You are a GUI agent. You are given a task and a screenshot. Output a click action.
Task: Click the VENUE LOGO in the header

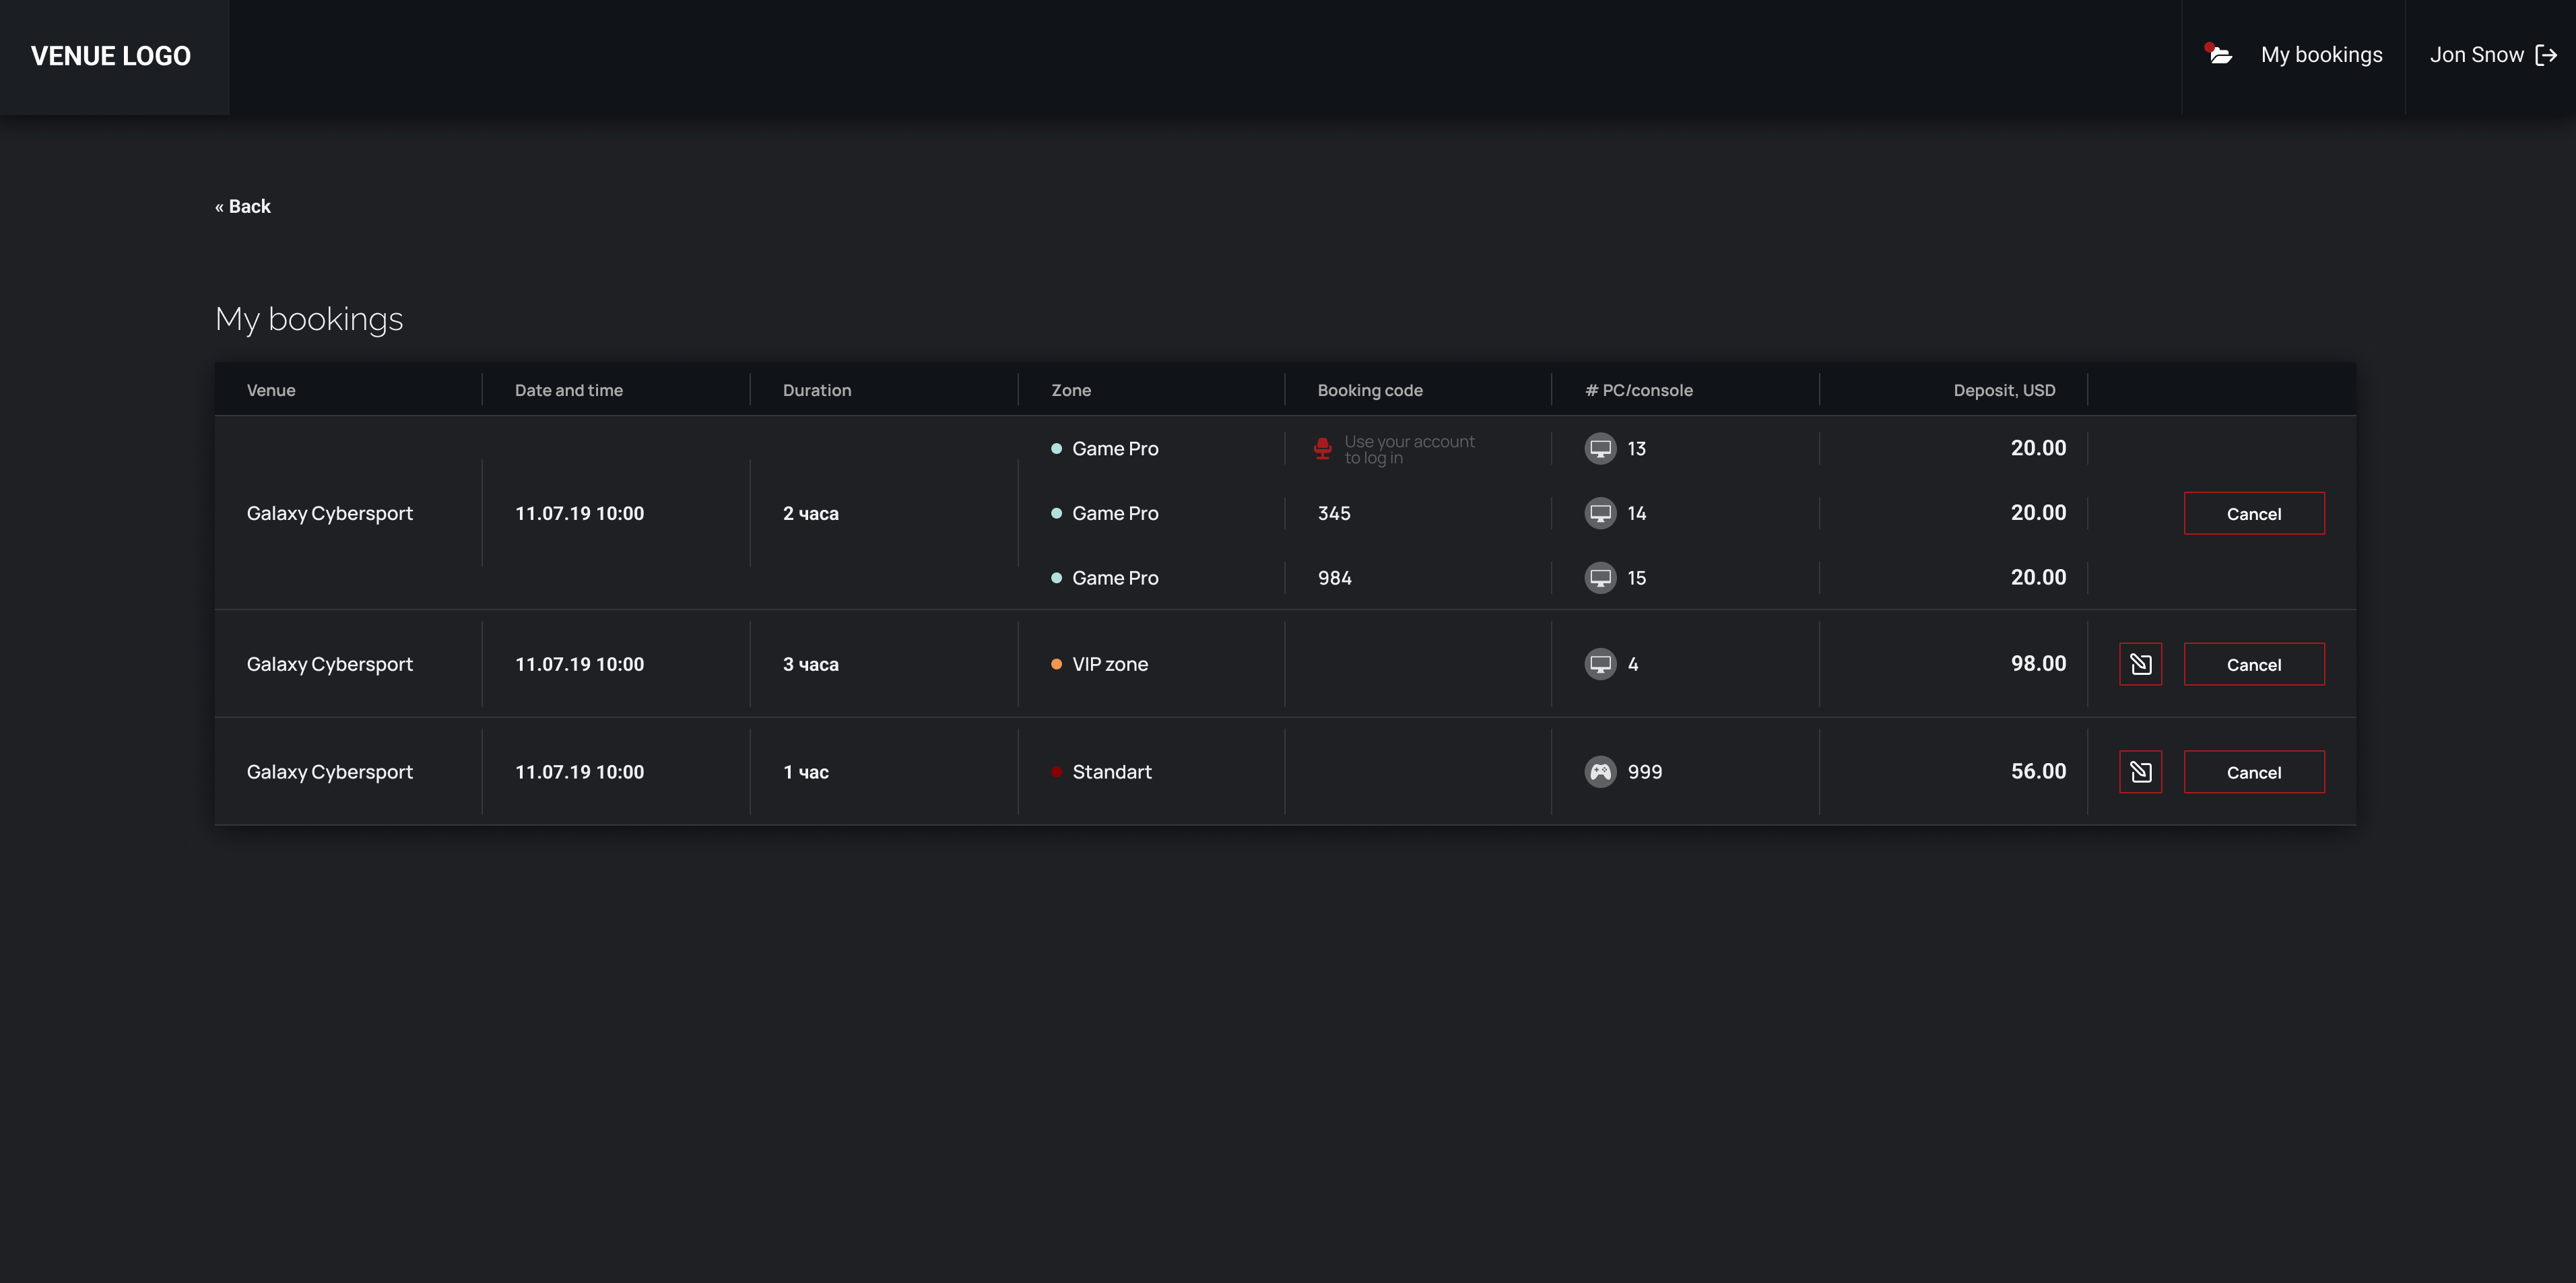coord(111,56)
